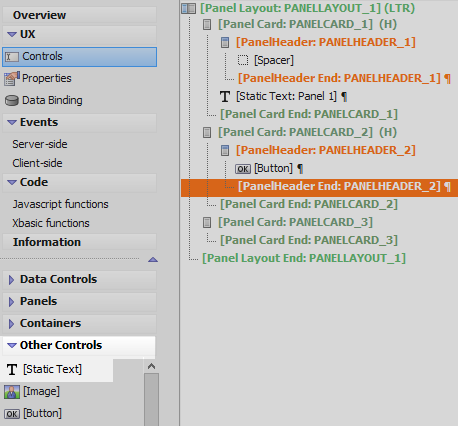Click the Static Text Panel 1 T icon

[225, 96]
